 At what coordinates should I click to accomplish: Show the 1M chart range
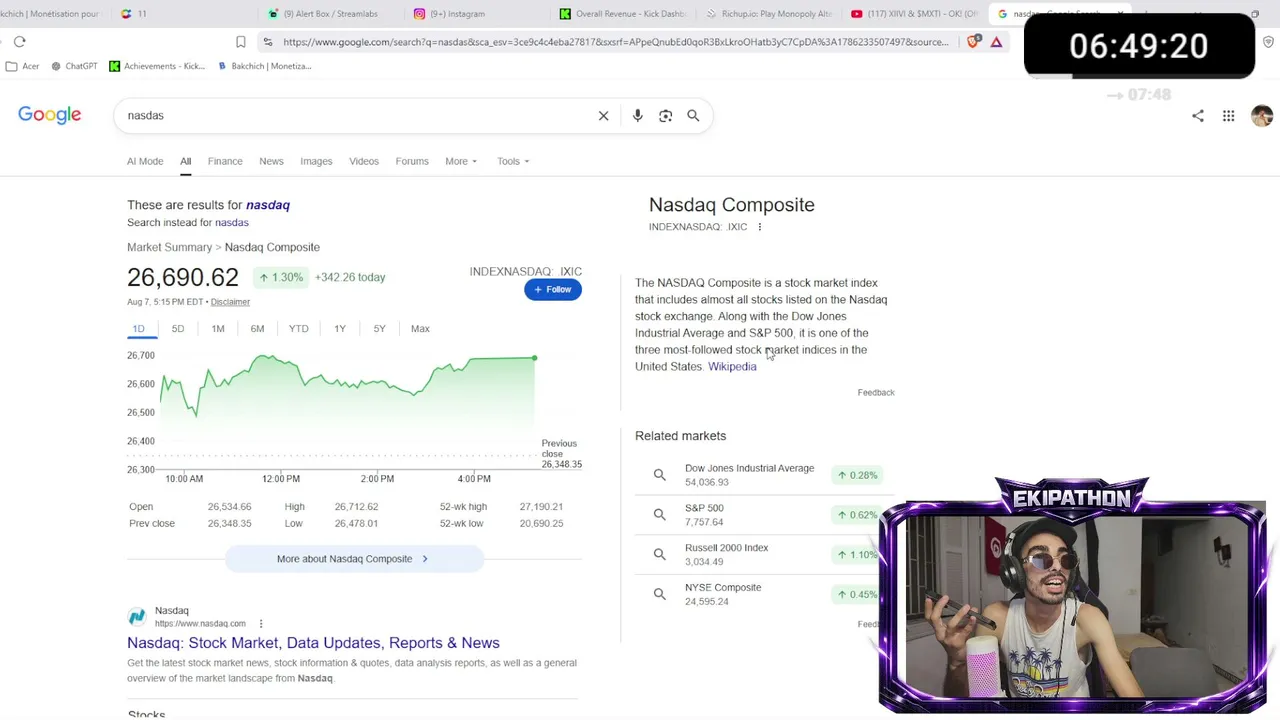coord(218,328)
